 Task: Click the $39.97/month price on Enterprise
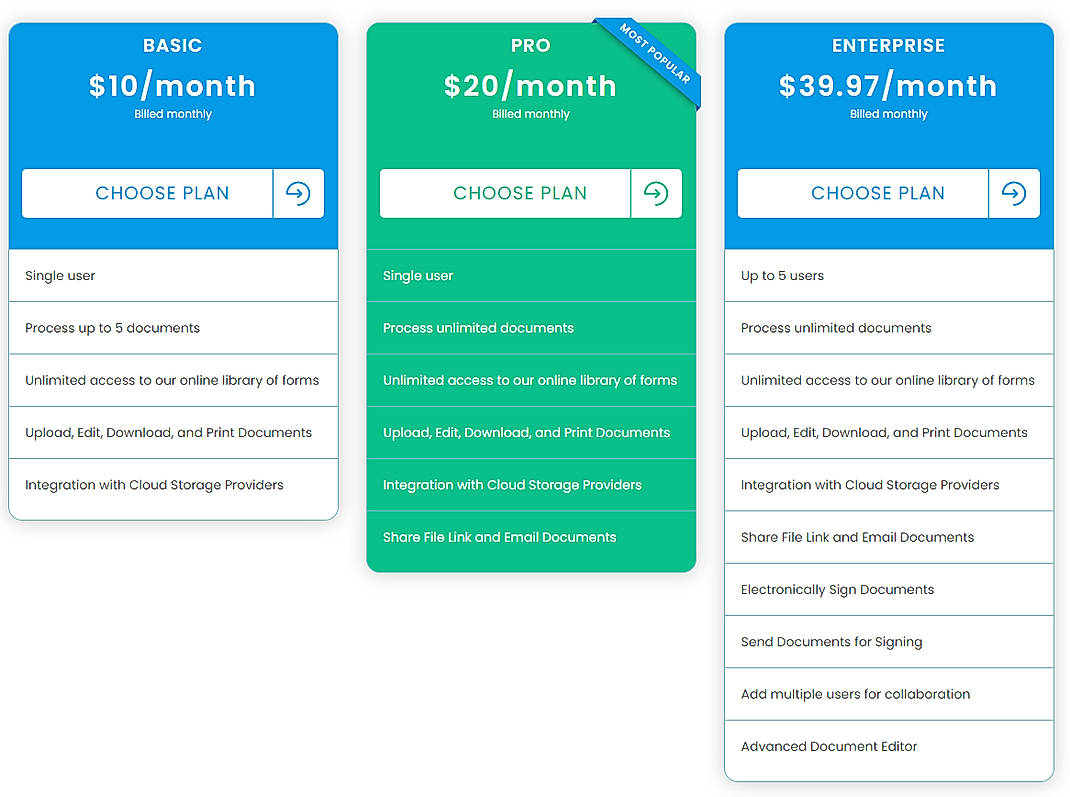[x=888, y=86]
